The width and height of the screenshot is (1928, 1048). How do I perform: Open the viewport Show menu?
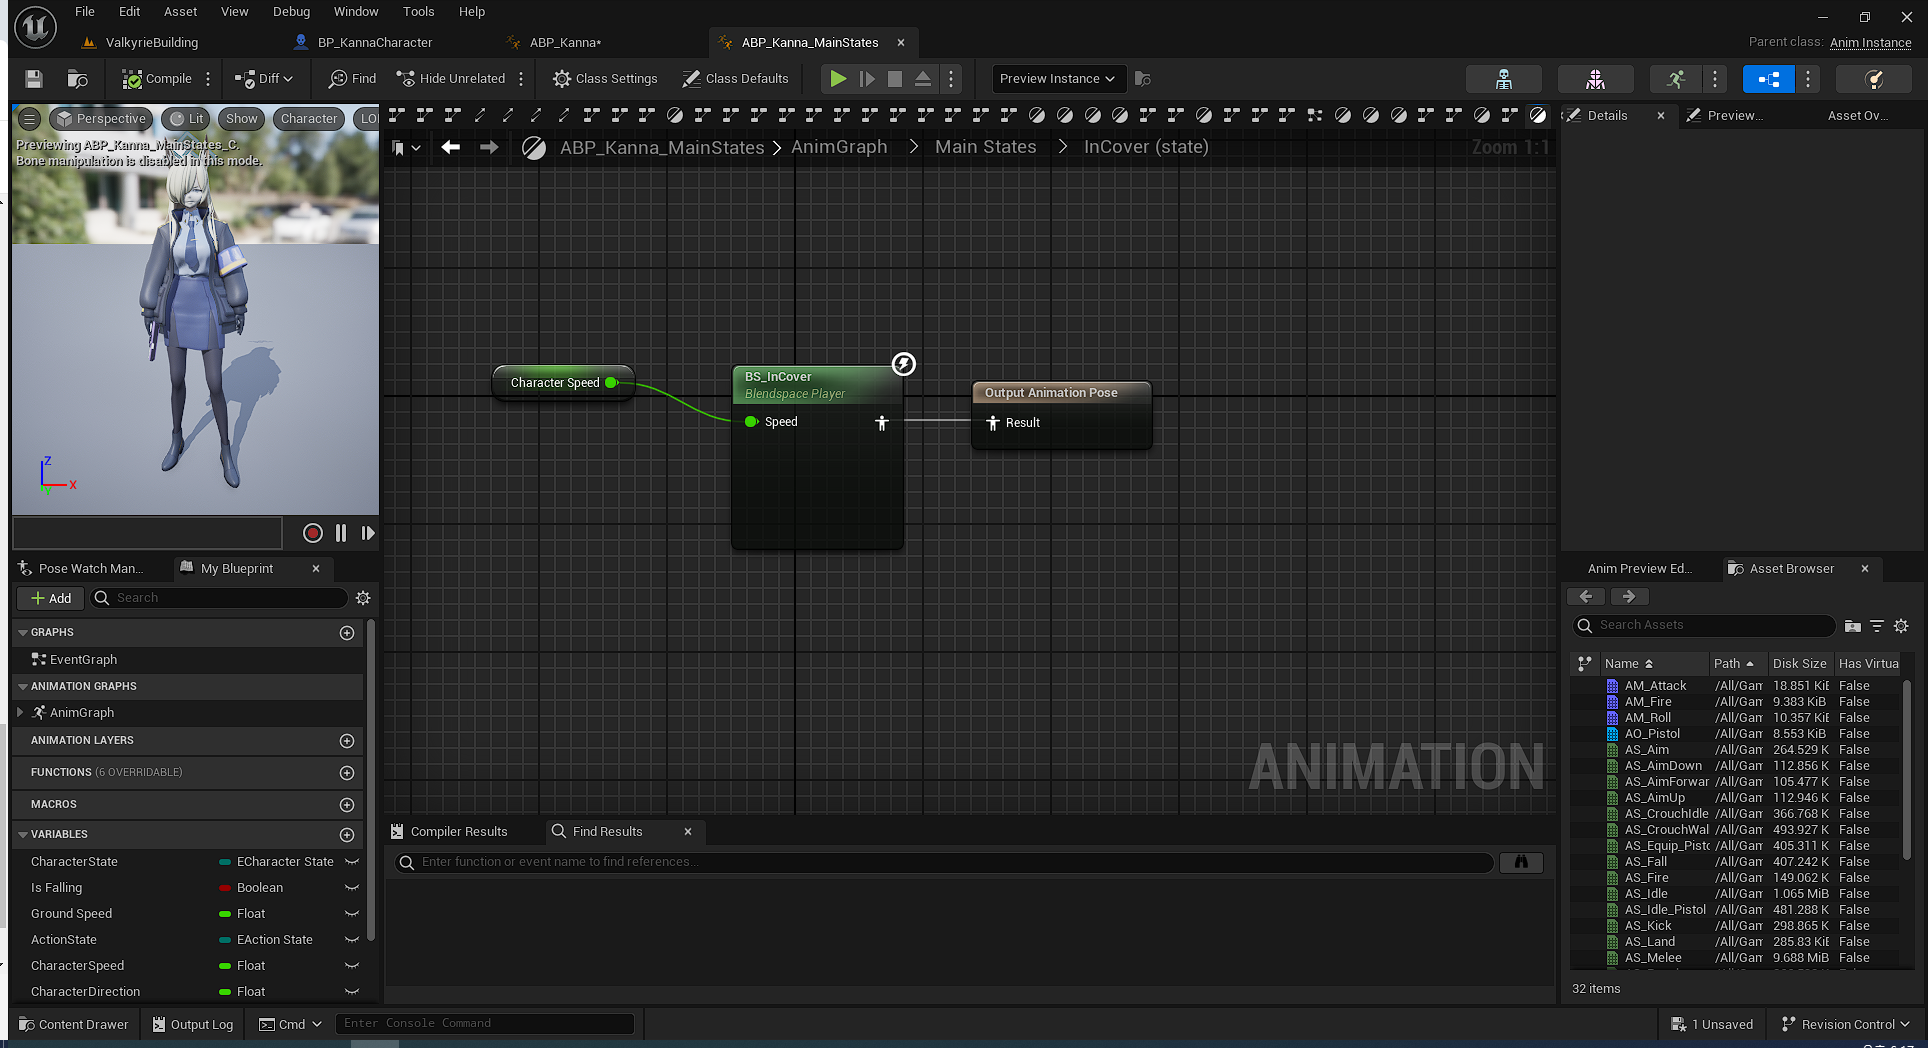pos(241,119)
